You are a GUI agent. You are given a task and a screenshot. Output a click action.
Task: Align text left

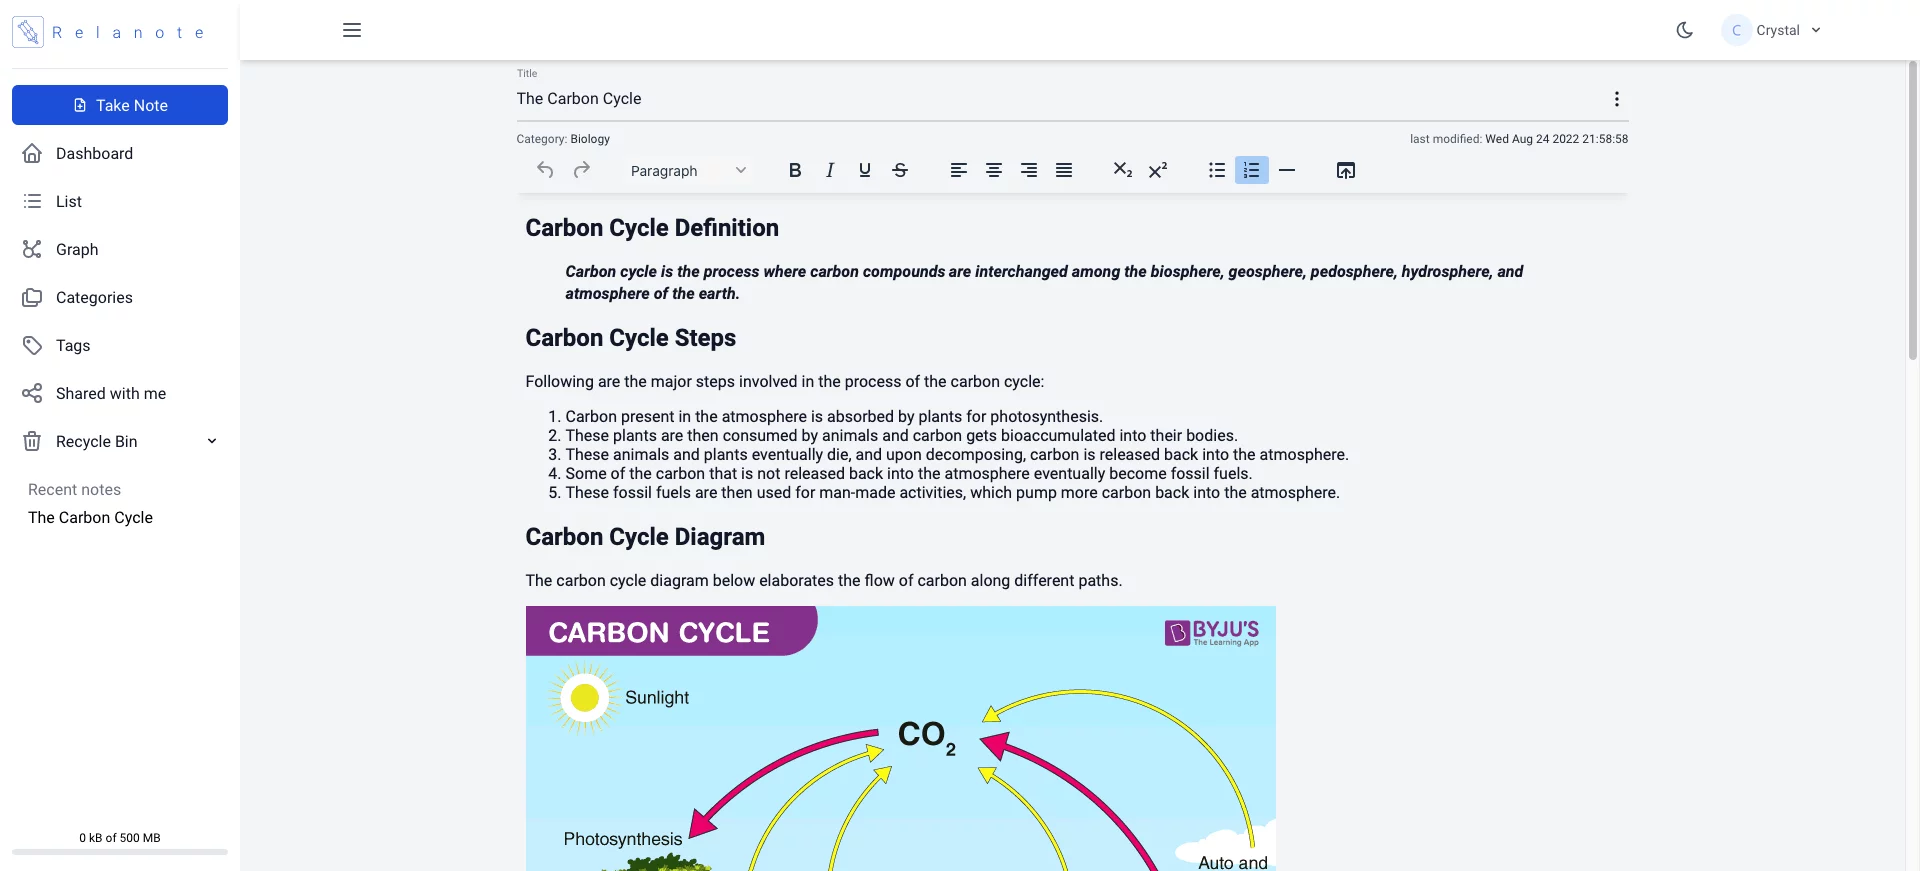pos(958,170)
